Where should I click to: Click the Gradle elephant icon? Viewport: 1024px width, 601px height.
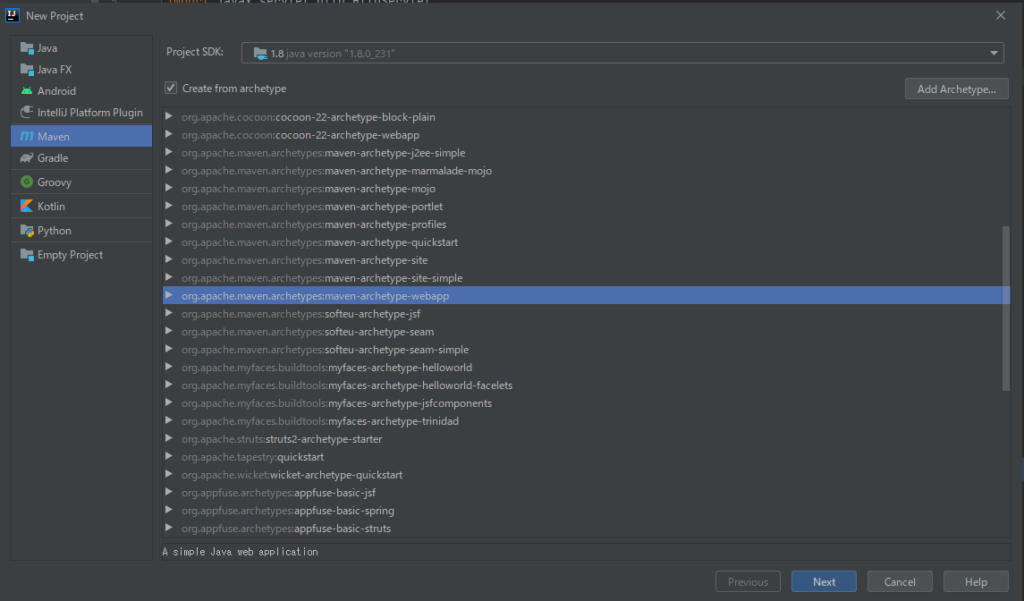[x=27, y=158]
